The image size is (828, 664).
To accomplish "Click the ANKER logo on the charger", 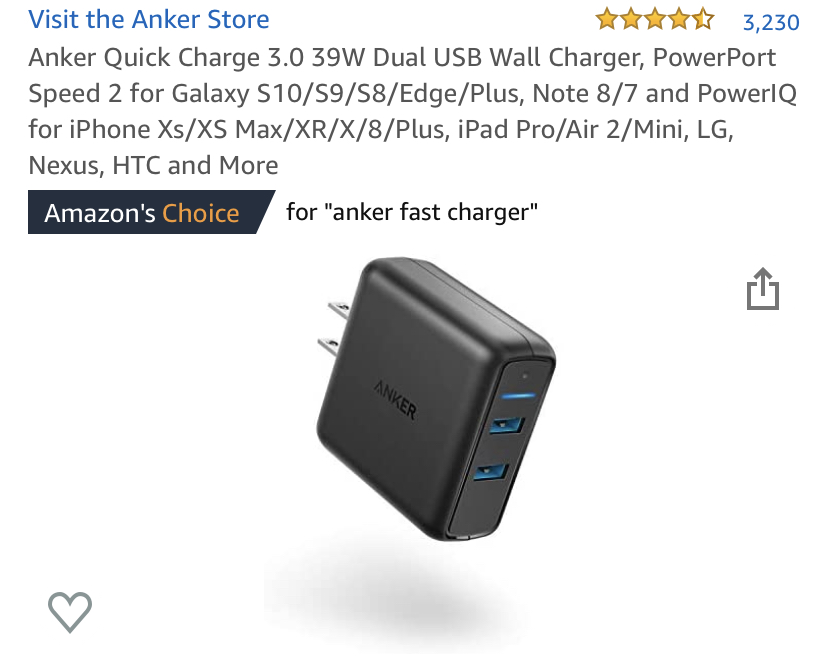I will coord(395,400).
